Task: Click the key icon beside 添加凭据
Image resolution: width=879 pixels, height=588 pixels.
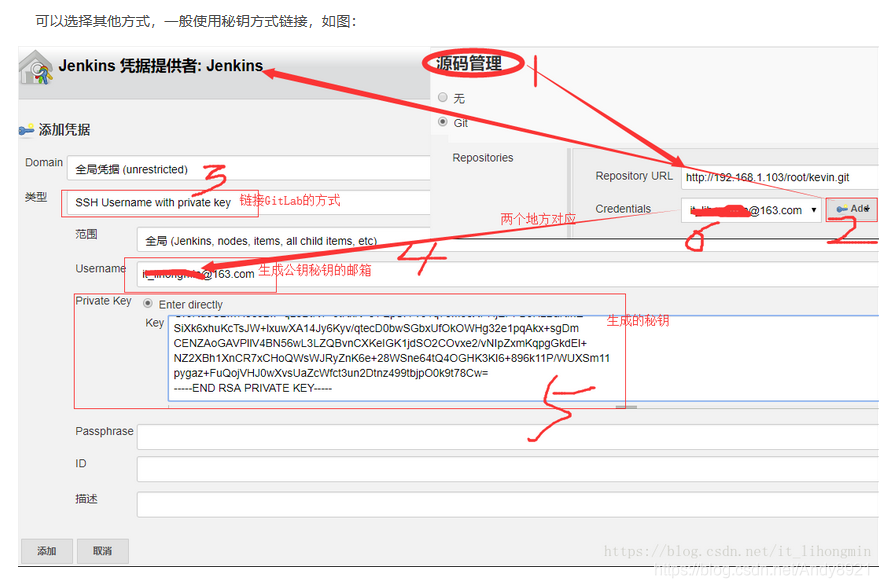Action: pyautogui.click(x=26, y=131)
